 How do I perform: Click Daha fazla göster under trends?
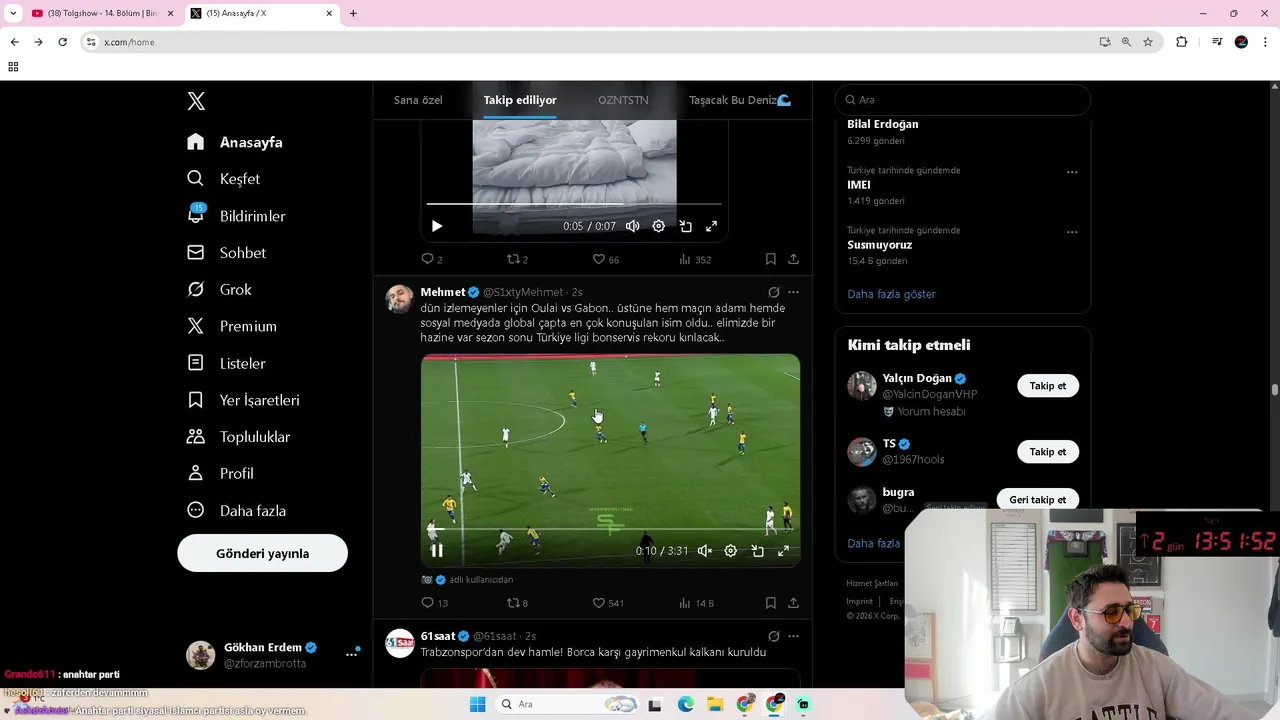coord(891,294)
